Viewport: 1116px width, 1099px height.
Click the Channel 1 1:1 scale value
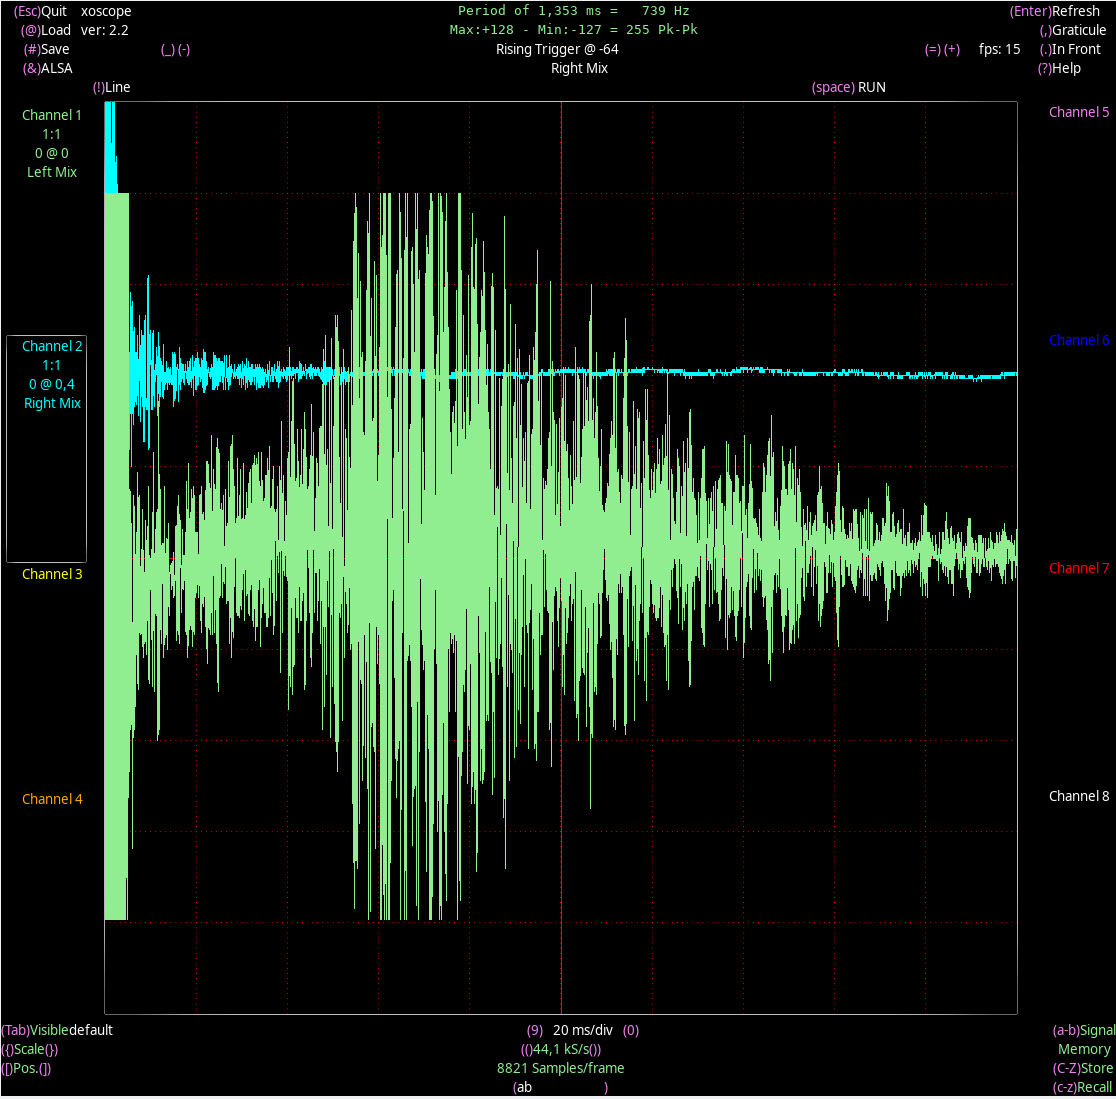point(51,135)
